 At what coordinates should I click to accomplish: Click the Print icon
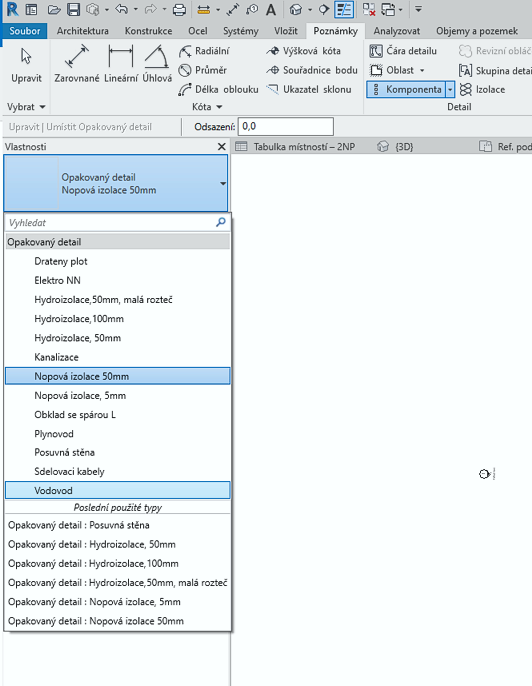point(179,9)
